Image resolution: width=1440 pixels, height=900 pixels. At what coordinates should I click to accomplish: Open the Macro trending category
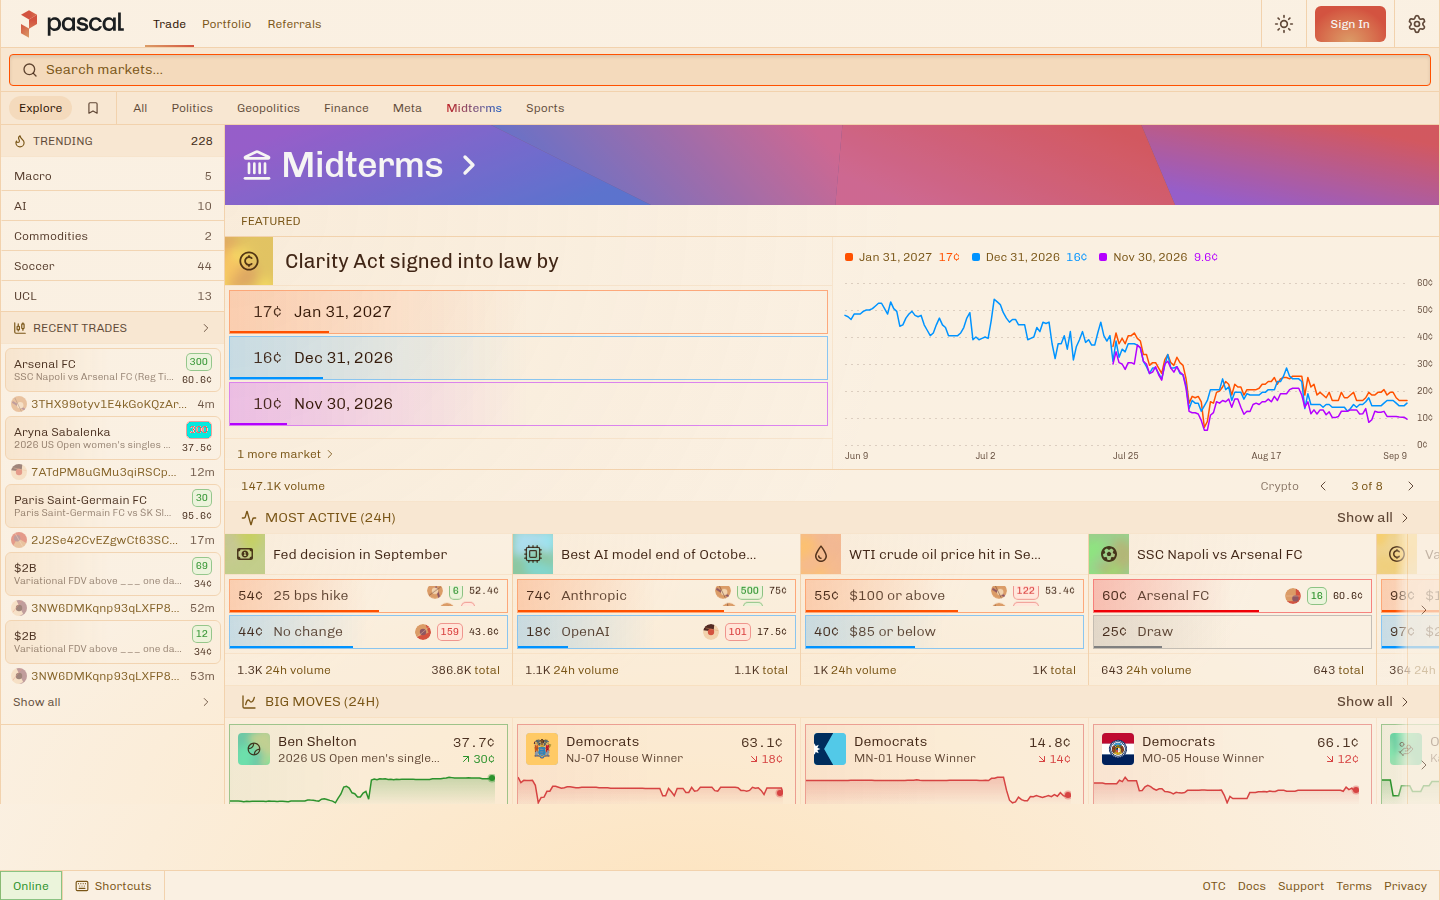click(112, 176)
